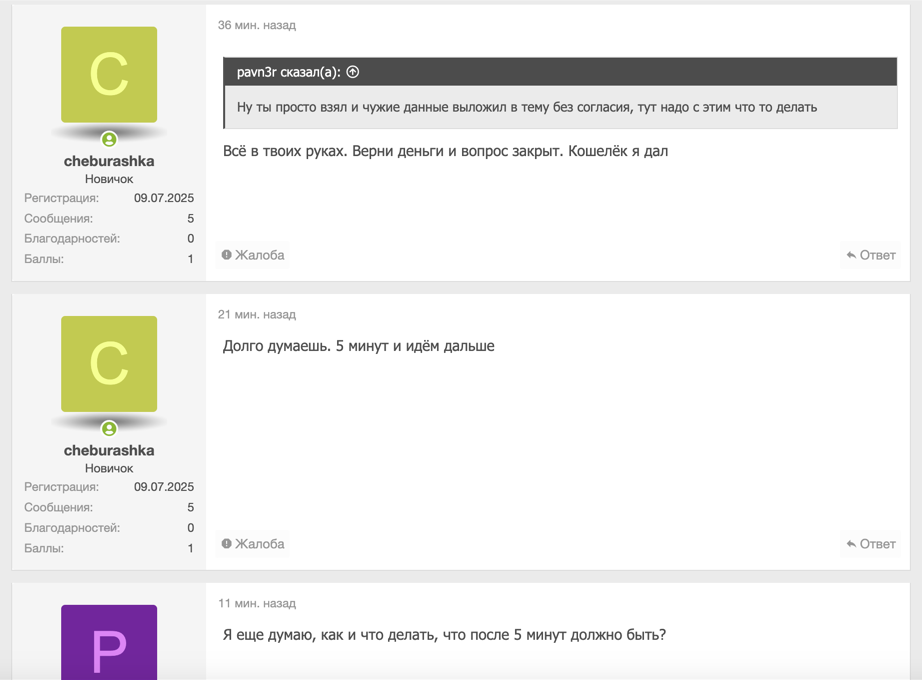The height and width of the screenshot is (680, 922).
Task: Click quoted text from pavn3r
Action: coord(527,107)
